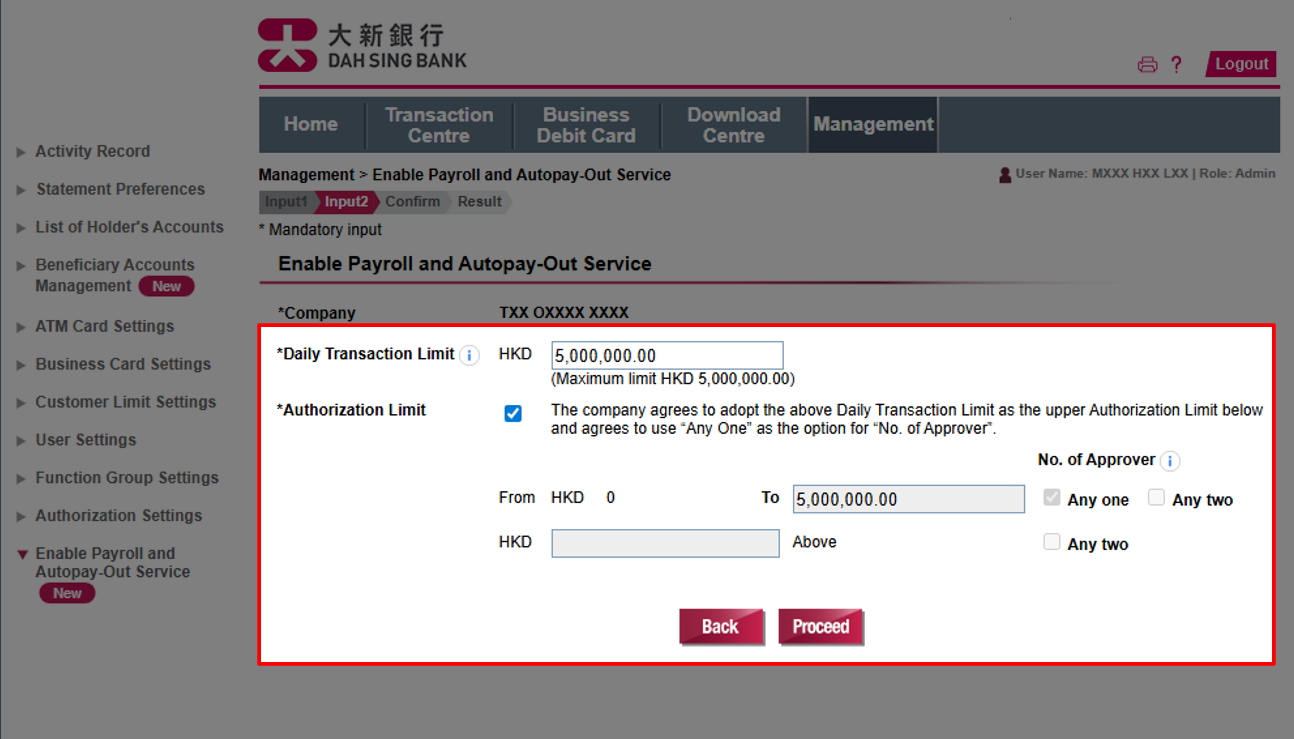Expand Authorization Settings arrow
This screenshot has height=739, width=1294.
(21, 517)
